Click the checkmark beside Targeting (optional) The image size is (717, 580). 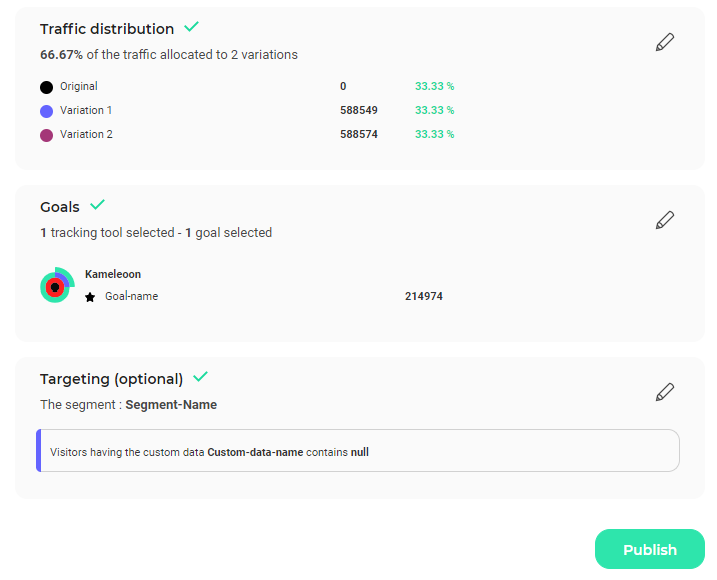(200, 377)
